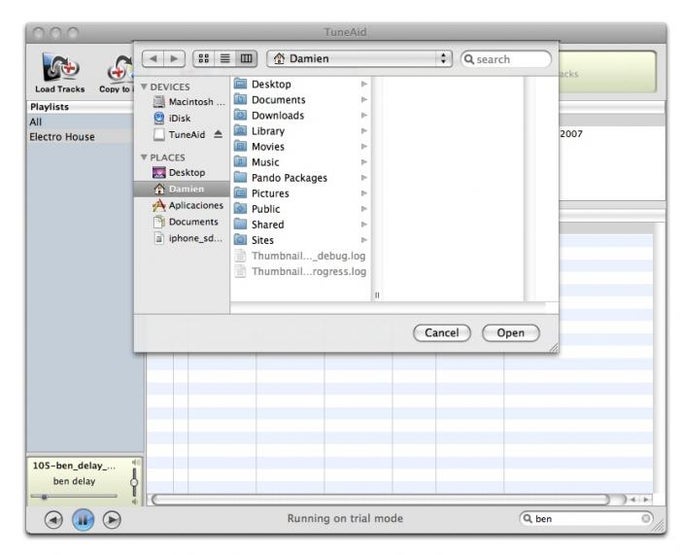Expand Pictures folder row's arrow

[x=364, y=193]
